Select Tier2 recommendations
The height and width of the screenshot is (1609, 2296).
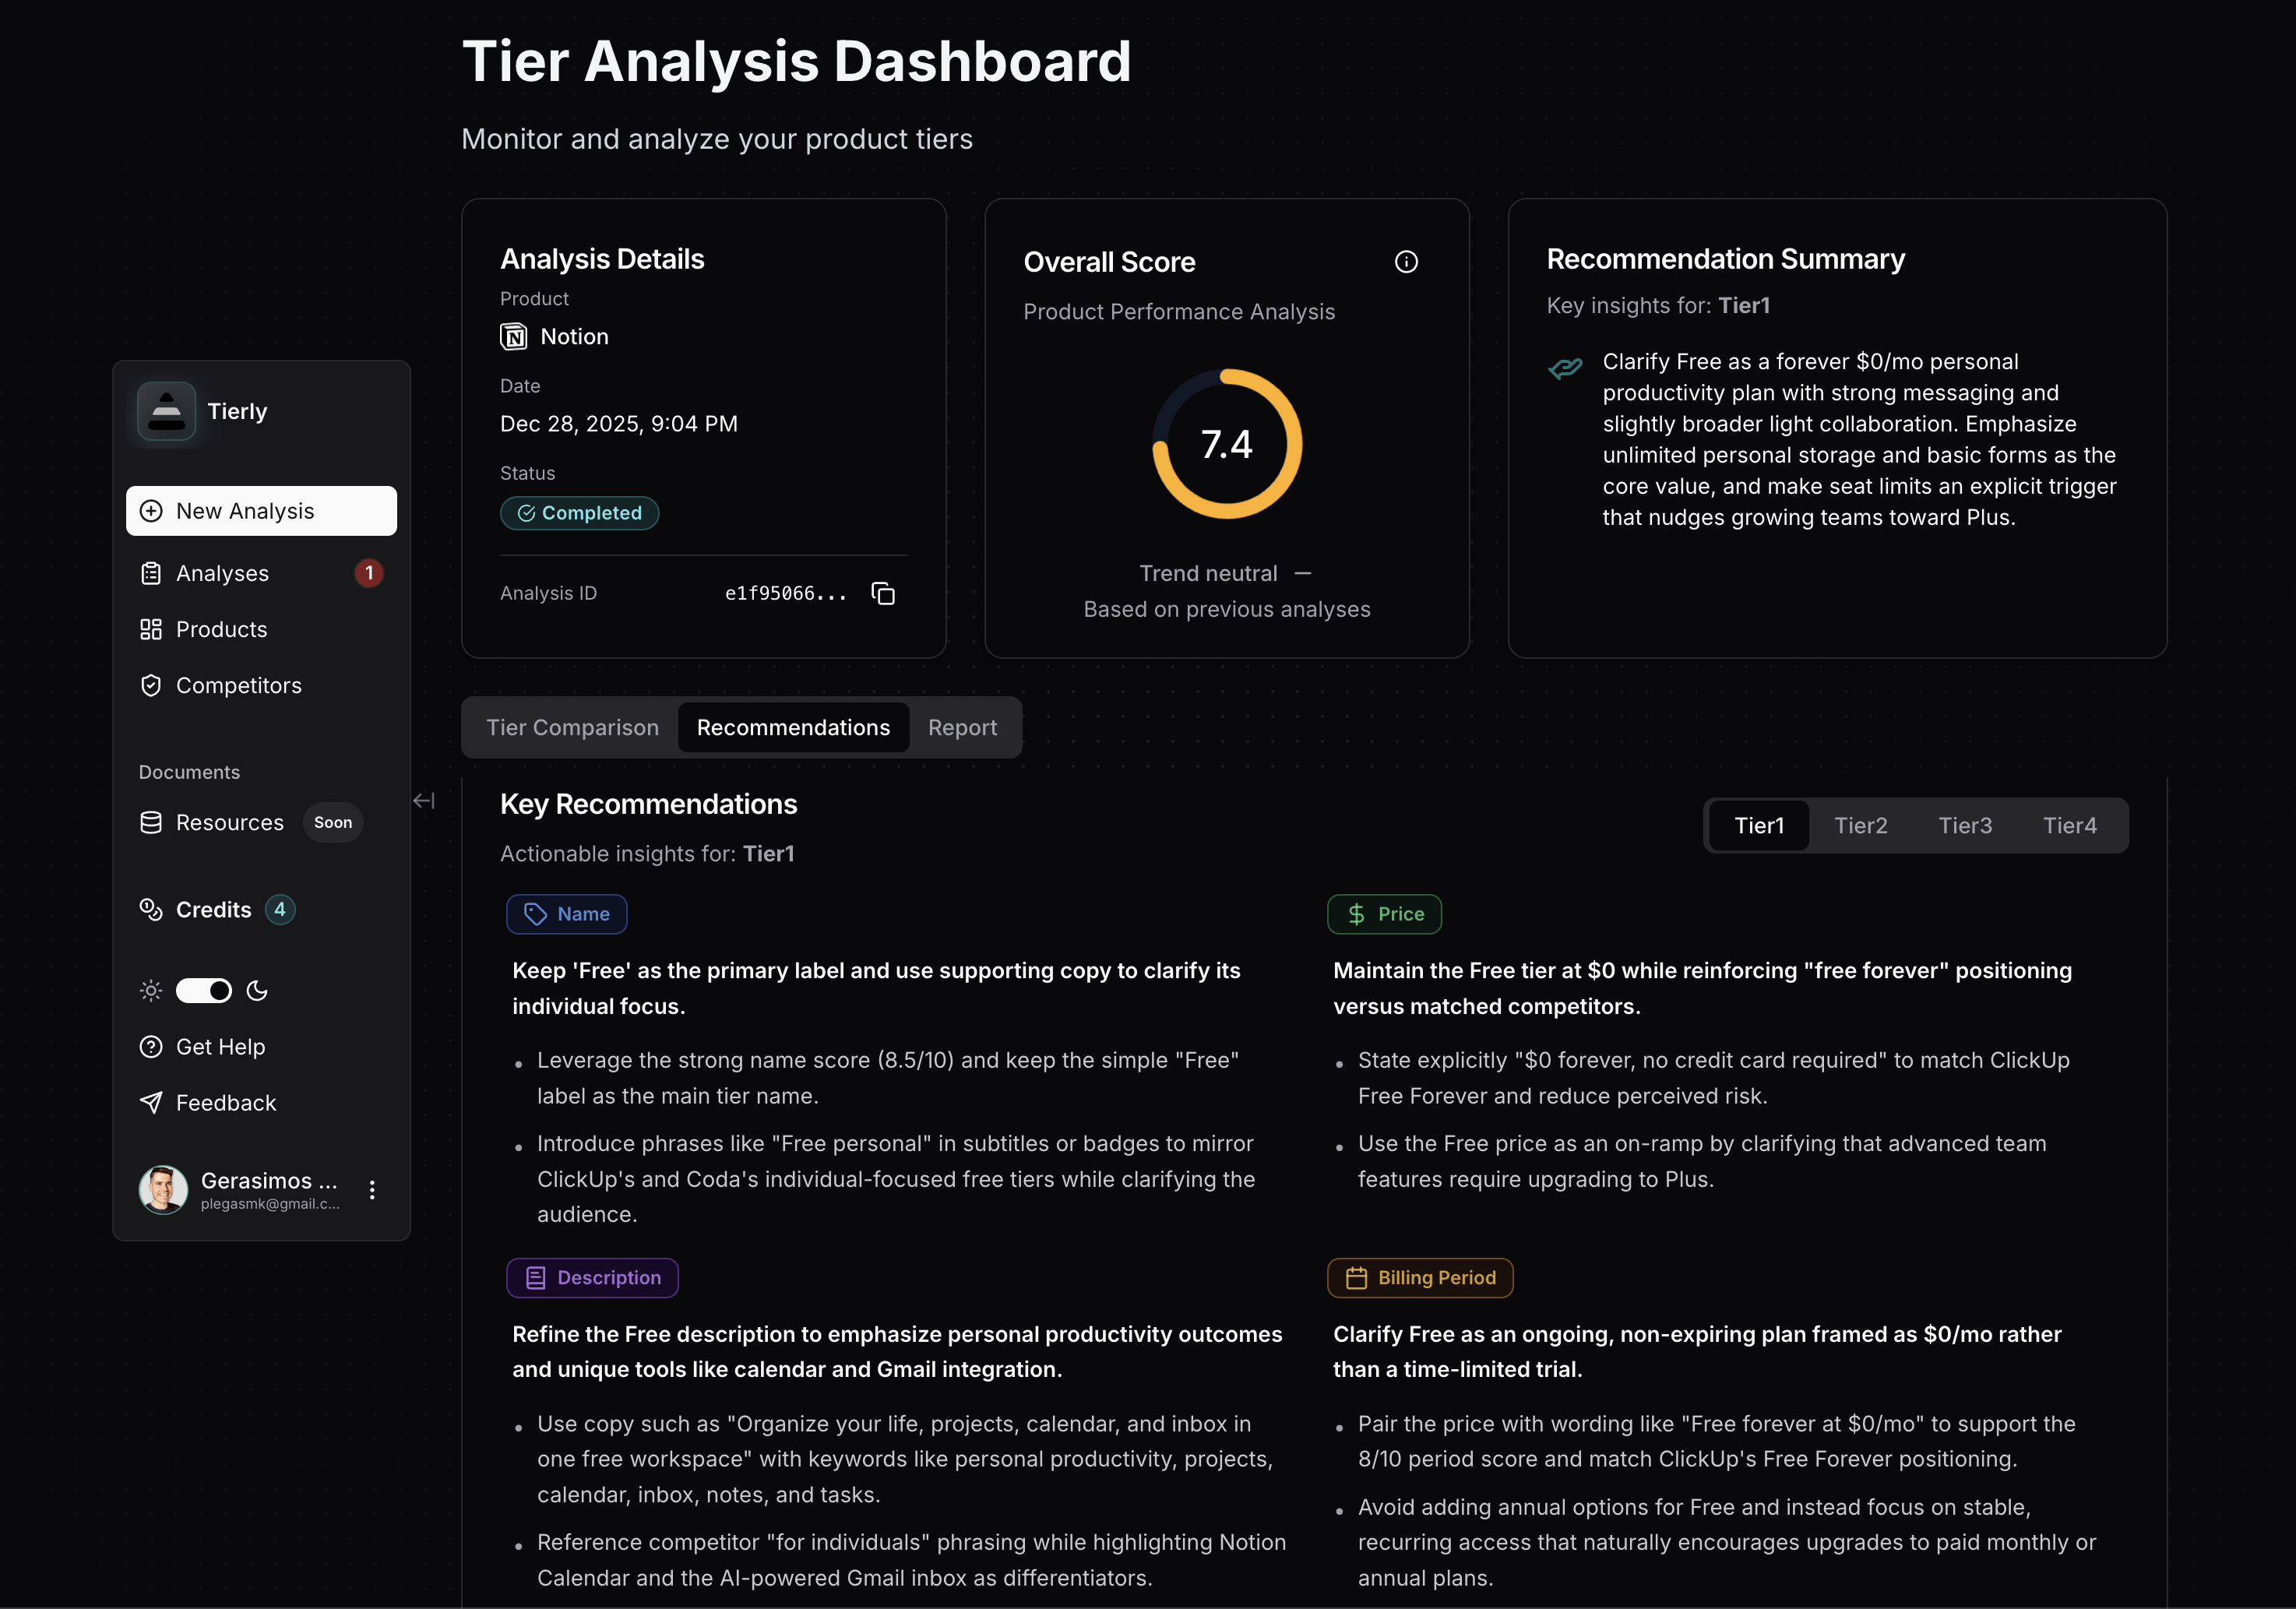tap(1860, 825)
